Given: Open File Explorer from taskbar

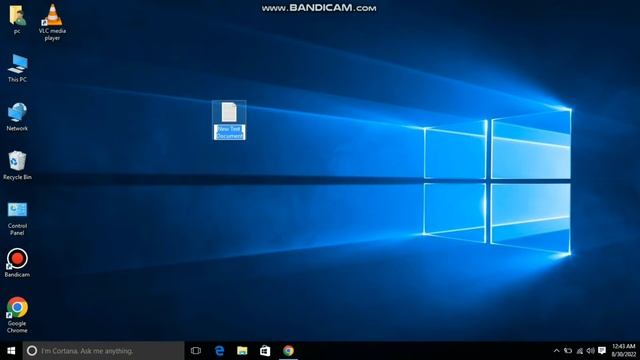Looking at the screenshot, I should pos(242,351).
